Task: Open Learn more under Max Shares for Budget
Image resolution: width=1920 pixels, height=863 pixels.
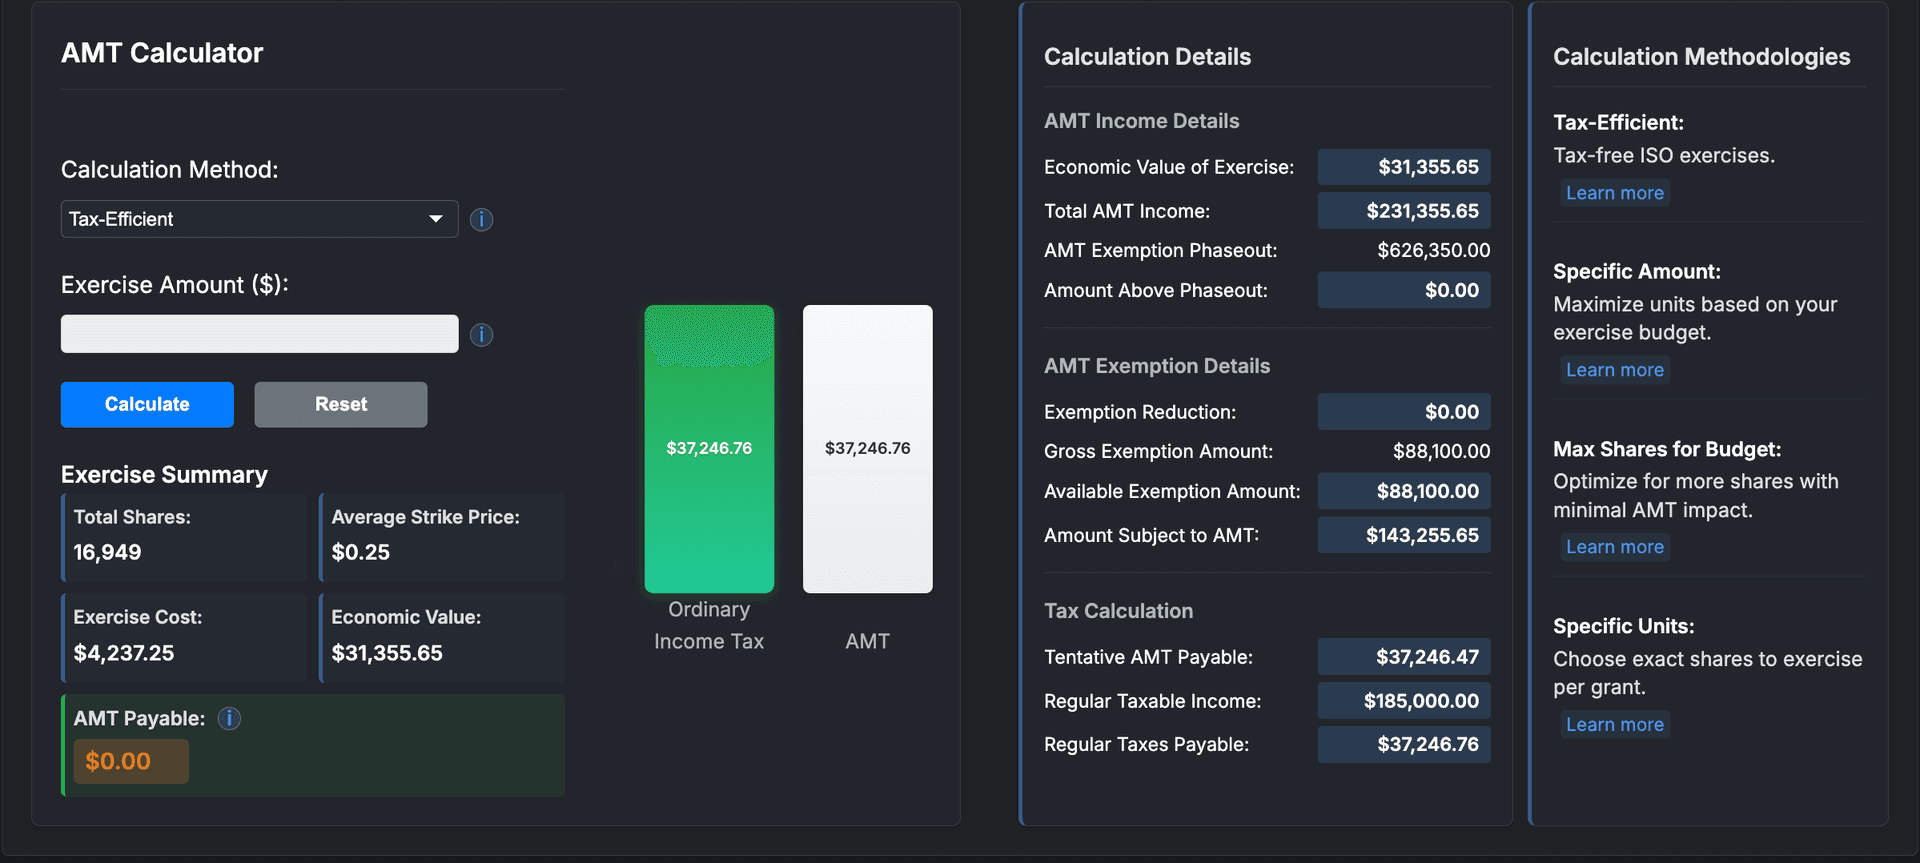Action: tap(1614, 547)
